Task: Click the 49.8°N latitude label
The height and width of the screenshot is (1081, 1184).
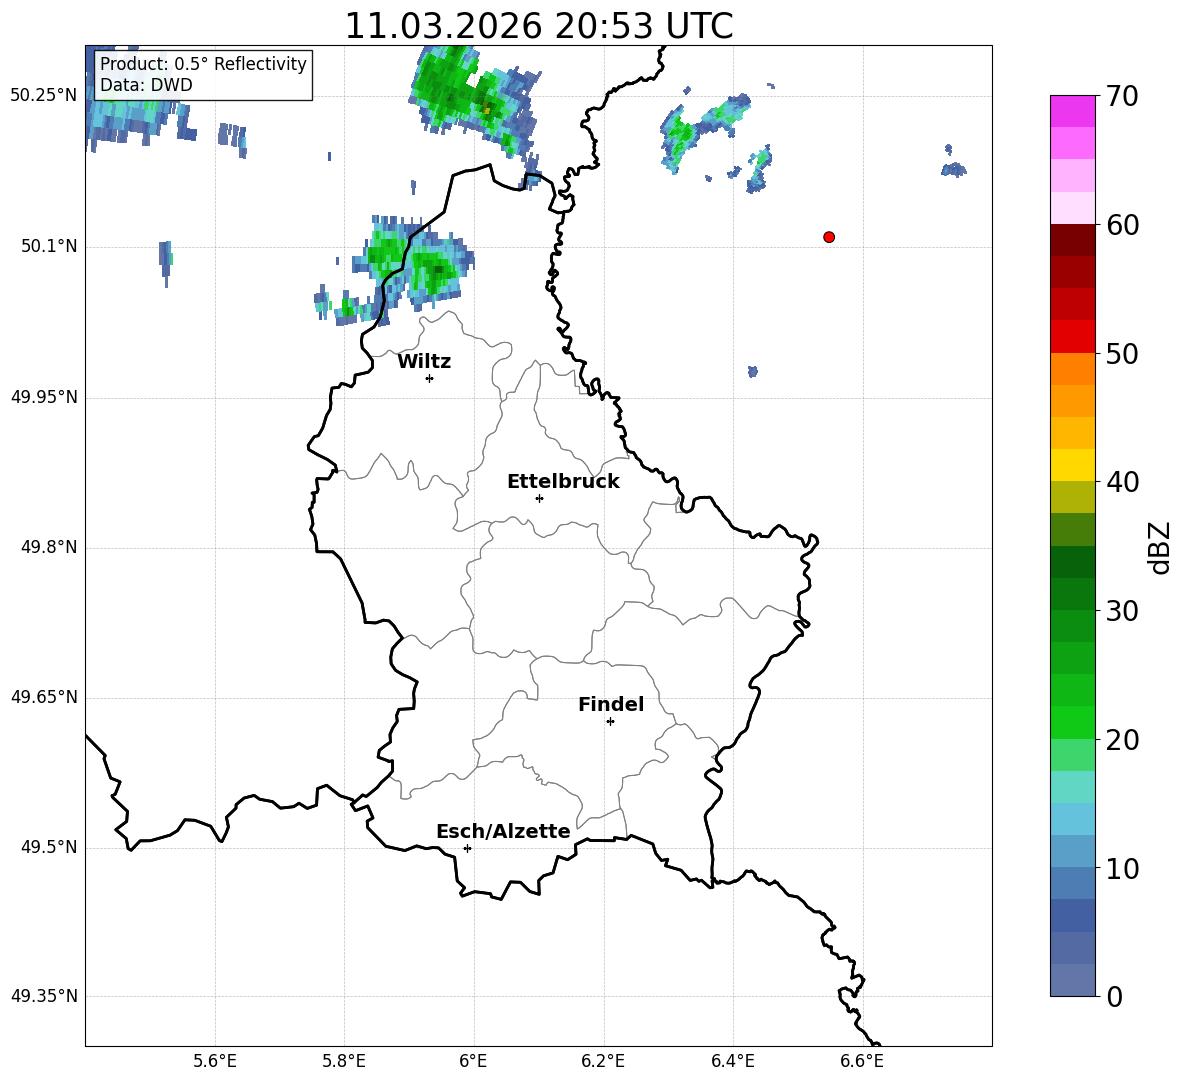Action: point(49,547)
